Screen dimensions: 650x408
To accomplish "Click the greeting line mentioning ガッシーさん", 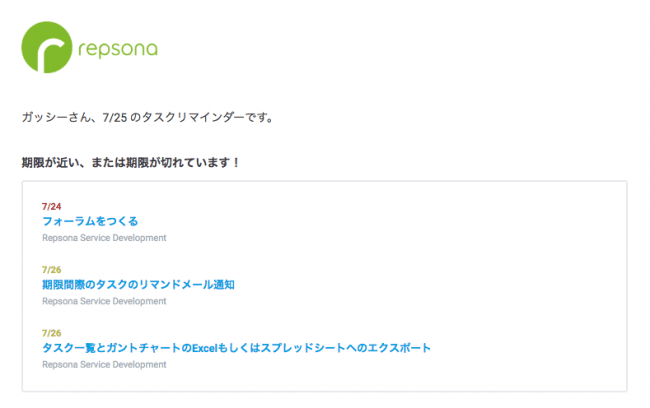I will [x=148, y=118].
